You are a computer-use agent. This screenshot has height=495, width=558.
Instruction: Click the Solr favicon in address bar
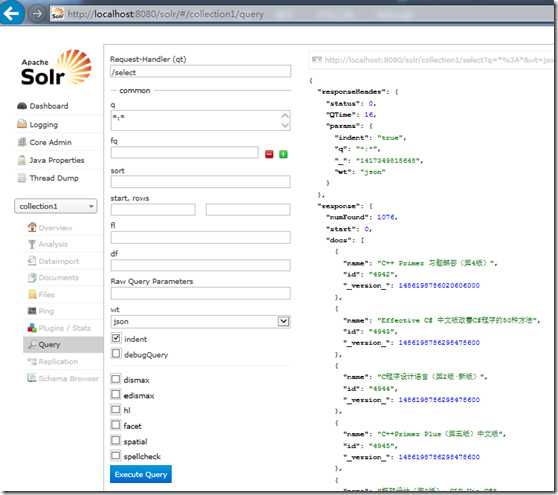[58, 14]
